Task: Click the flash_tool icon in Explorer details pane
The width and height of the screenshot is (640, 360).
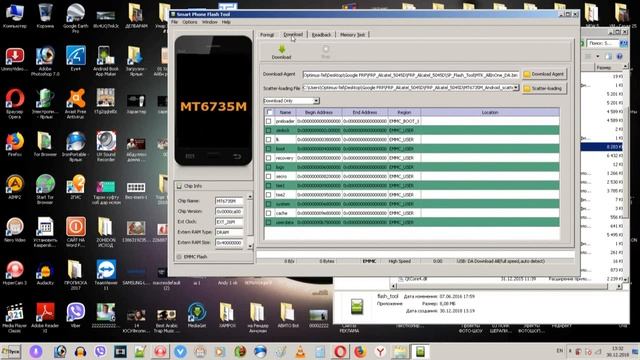Action: 357,306
